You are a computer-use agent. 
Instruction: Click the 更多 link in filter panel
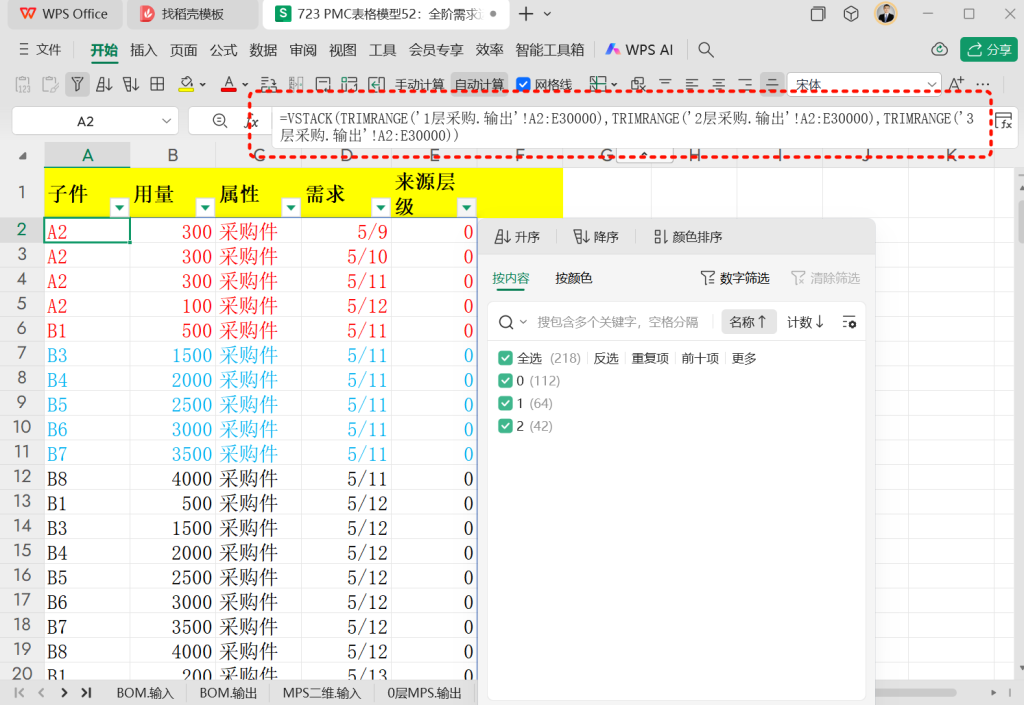pyautogui.click(x=744, y=358)
